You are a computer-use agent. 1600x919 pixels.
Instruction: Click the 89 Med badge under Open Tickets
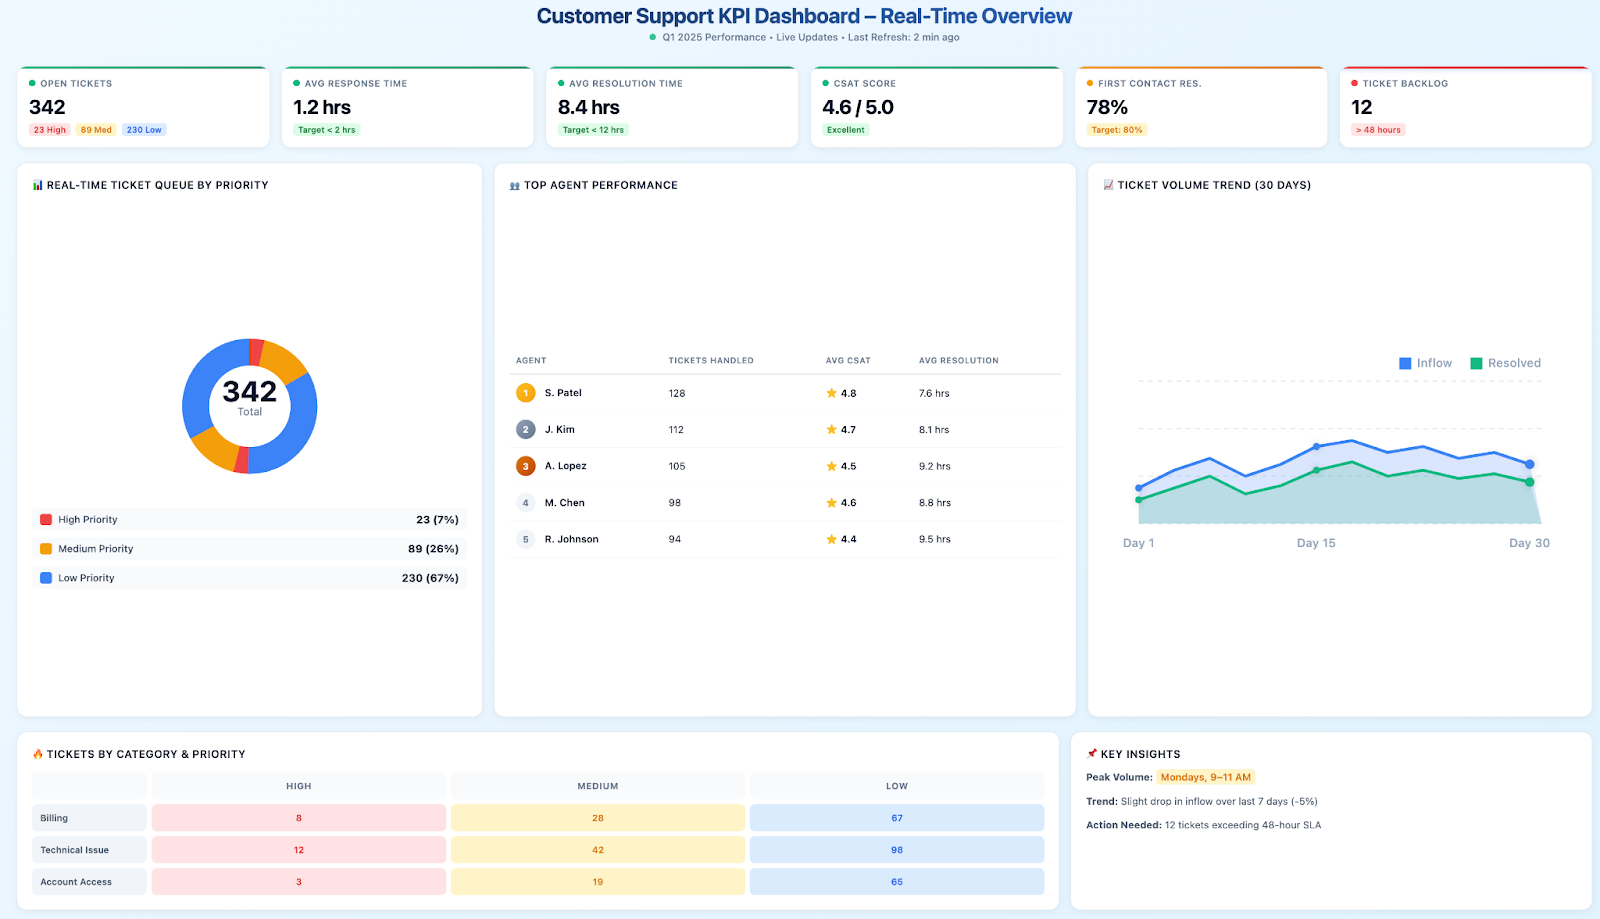tap(95, 129)
